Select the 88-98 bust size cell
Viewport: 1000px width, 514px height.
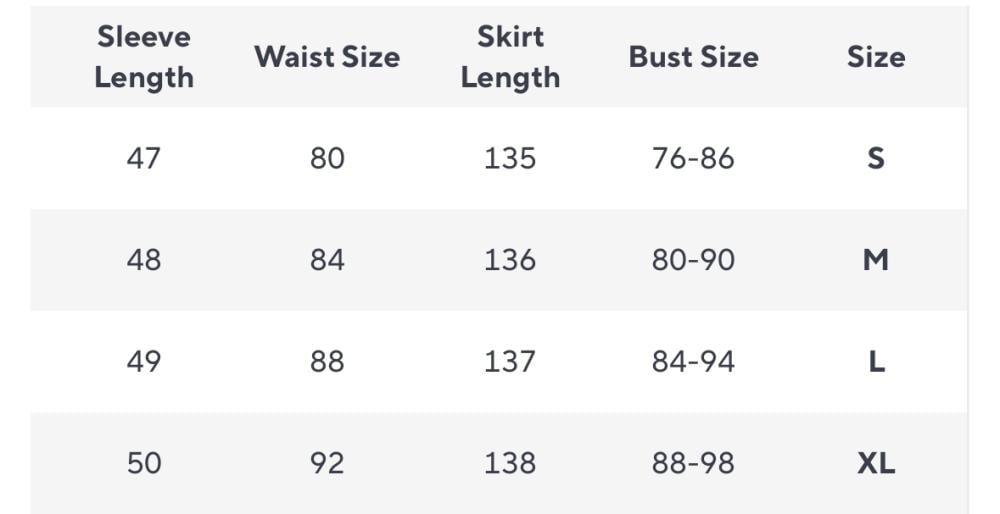tap(693, 463)
